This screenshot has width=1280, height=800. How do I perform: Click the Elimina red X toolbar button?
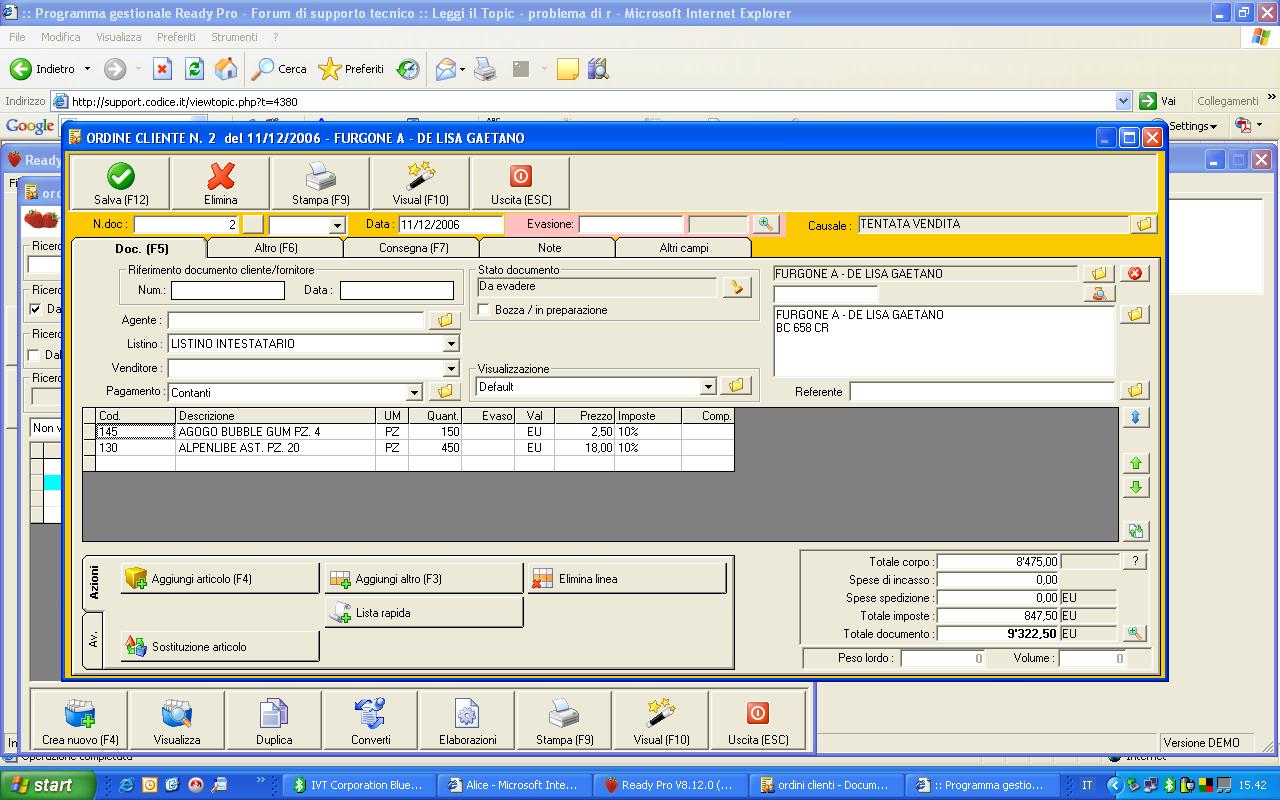click(x=221, y=184)
